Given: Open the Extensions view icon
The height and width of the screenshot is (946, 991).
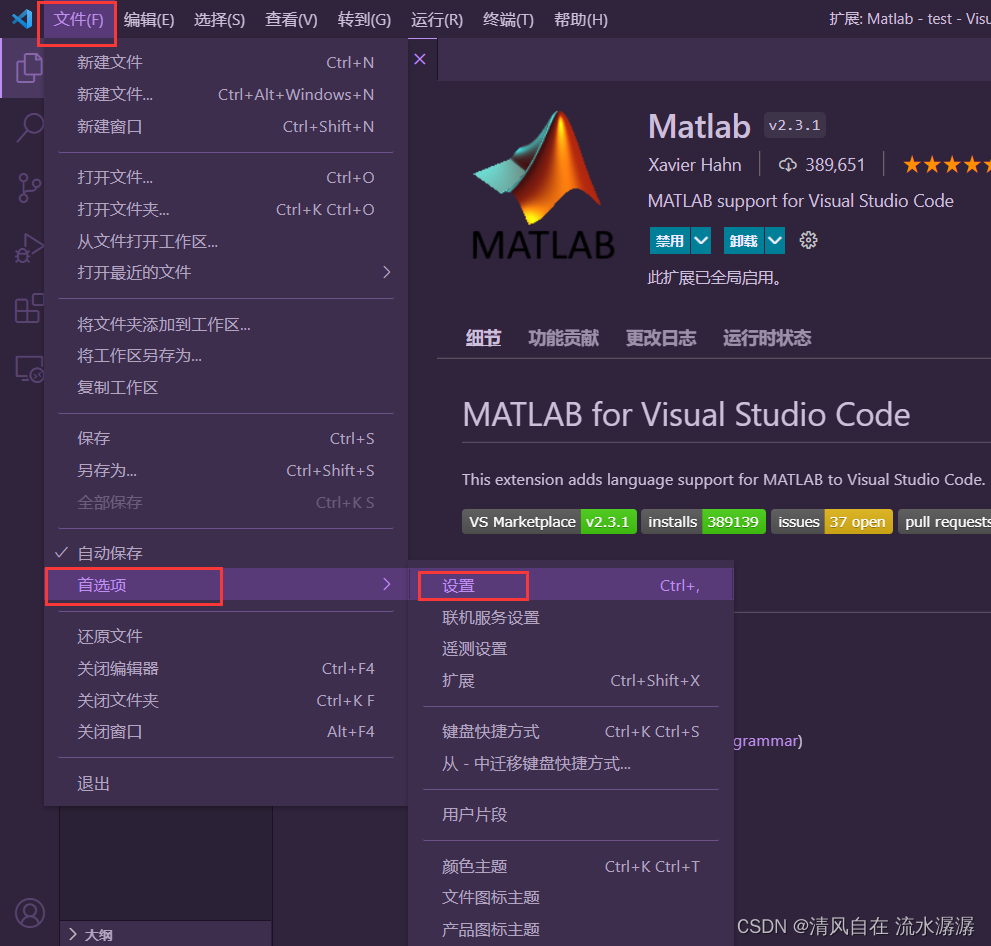Looking at the screenshot, I should [x=30, y=308].
